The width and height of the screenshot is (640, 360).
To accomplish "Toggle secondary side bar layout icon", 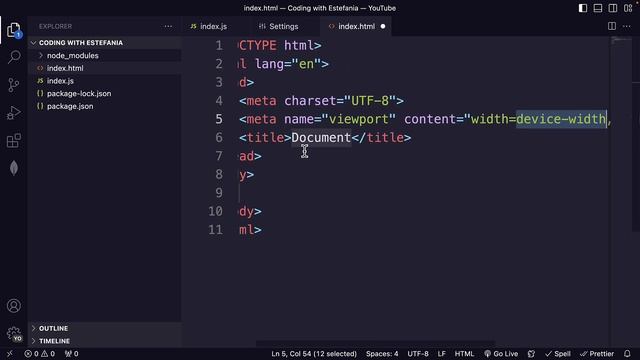I will point(613,8).
